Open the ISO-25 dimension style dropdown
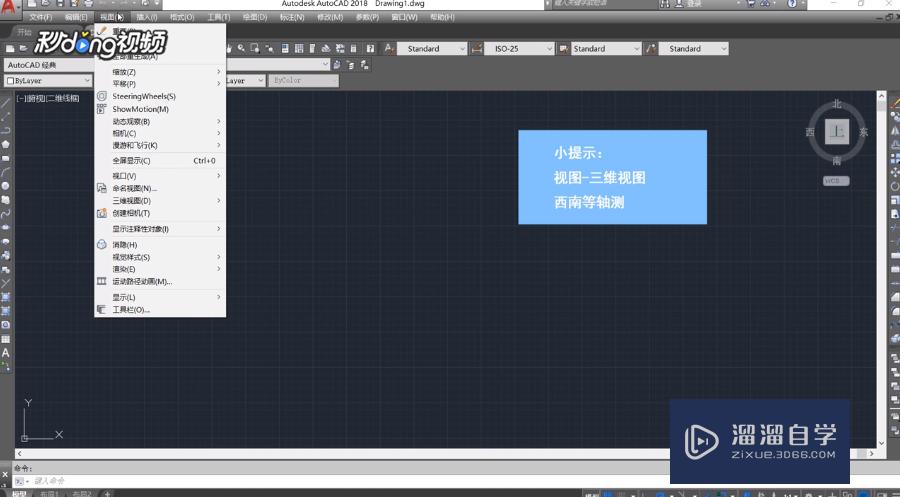The image size is (900, 497). (519, 49)
